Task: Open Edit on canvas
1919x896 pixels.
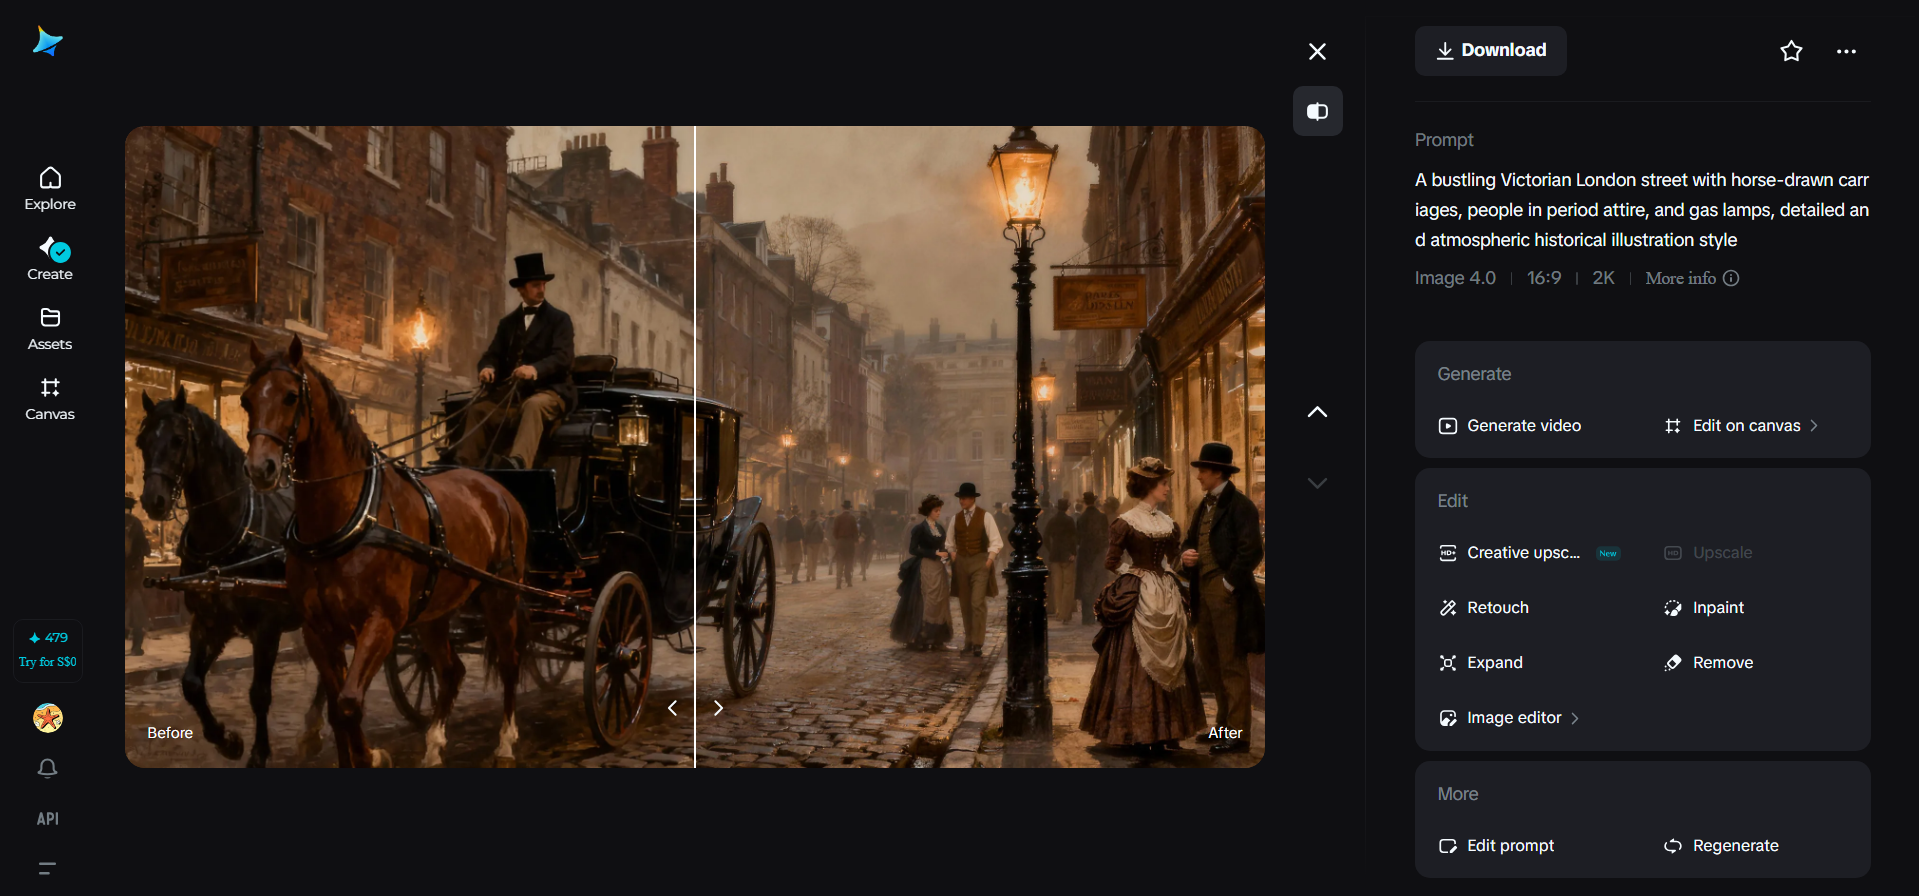Action: (x=1742, y=426)
